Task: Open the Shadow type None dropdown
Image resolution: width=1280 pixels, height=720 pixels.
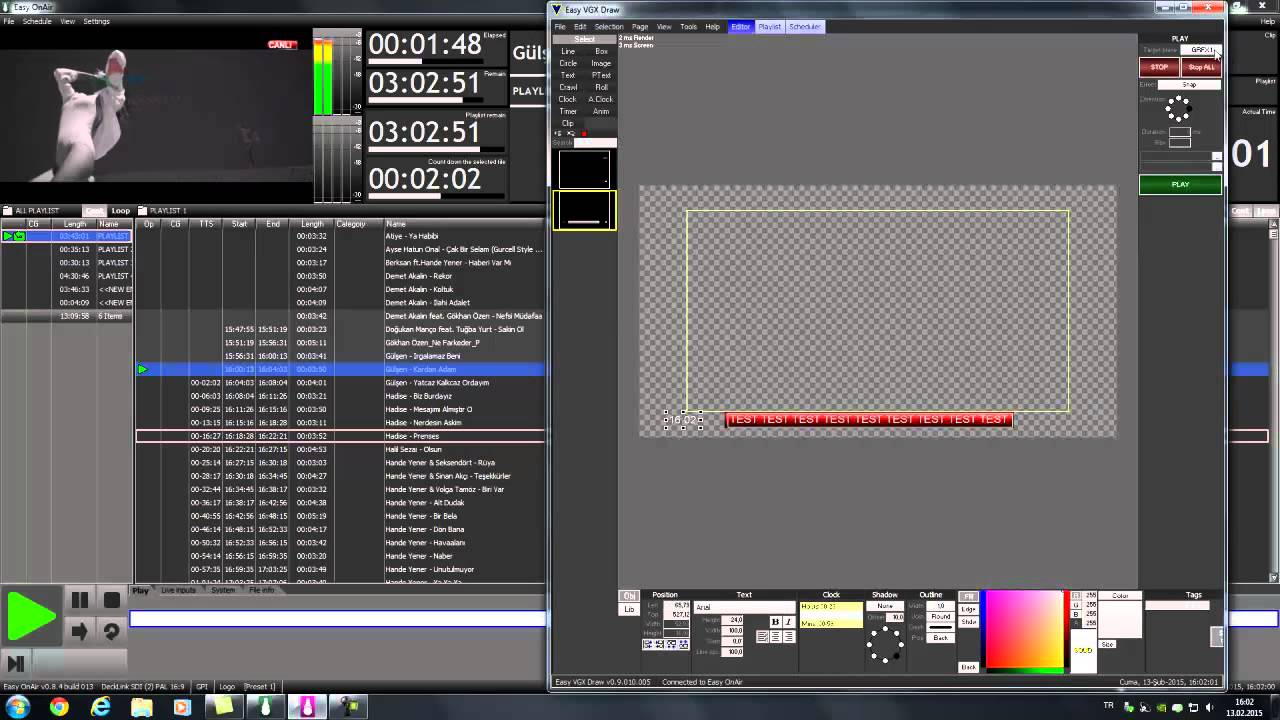Action: (x=885, y=606)
